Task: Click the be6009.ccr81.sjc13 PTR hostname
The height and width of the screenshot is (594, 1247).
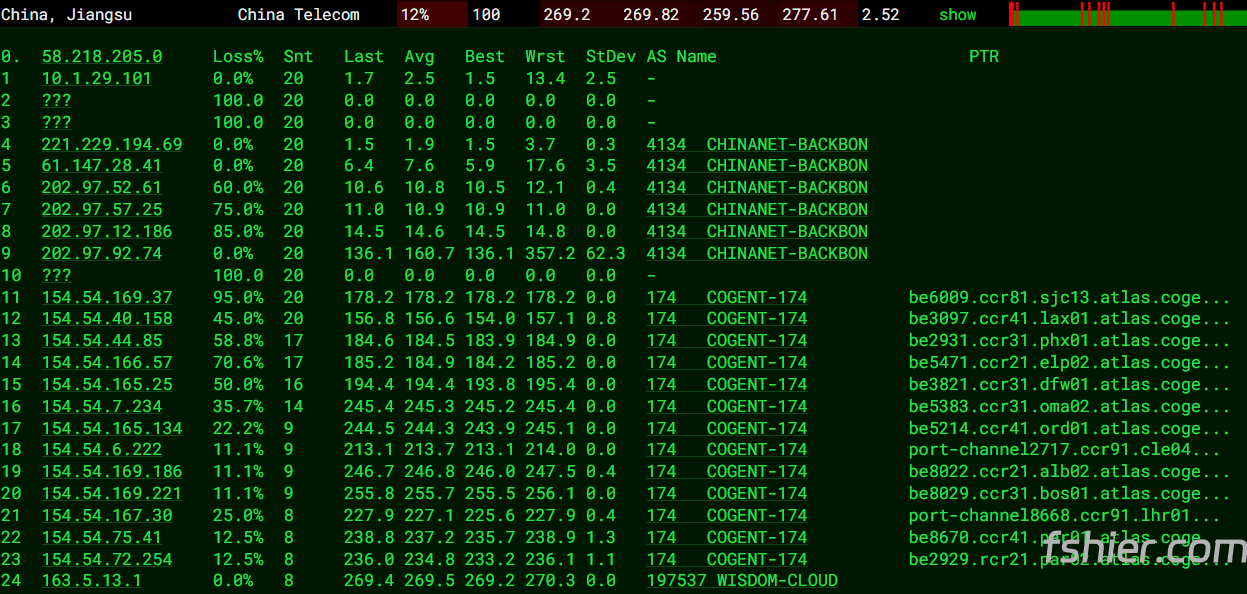Action: click(1068, 298)
